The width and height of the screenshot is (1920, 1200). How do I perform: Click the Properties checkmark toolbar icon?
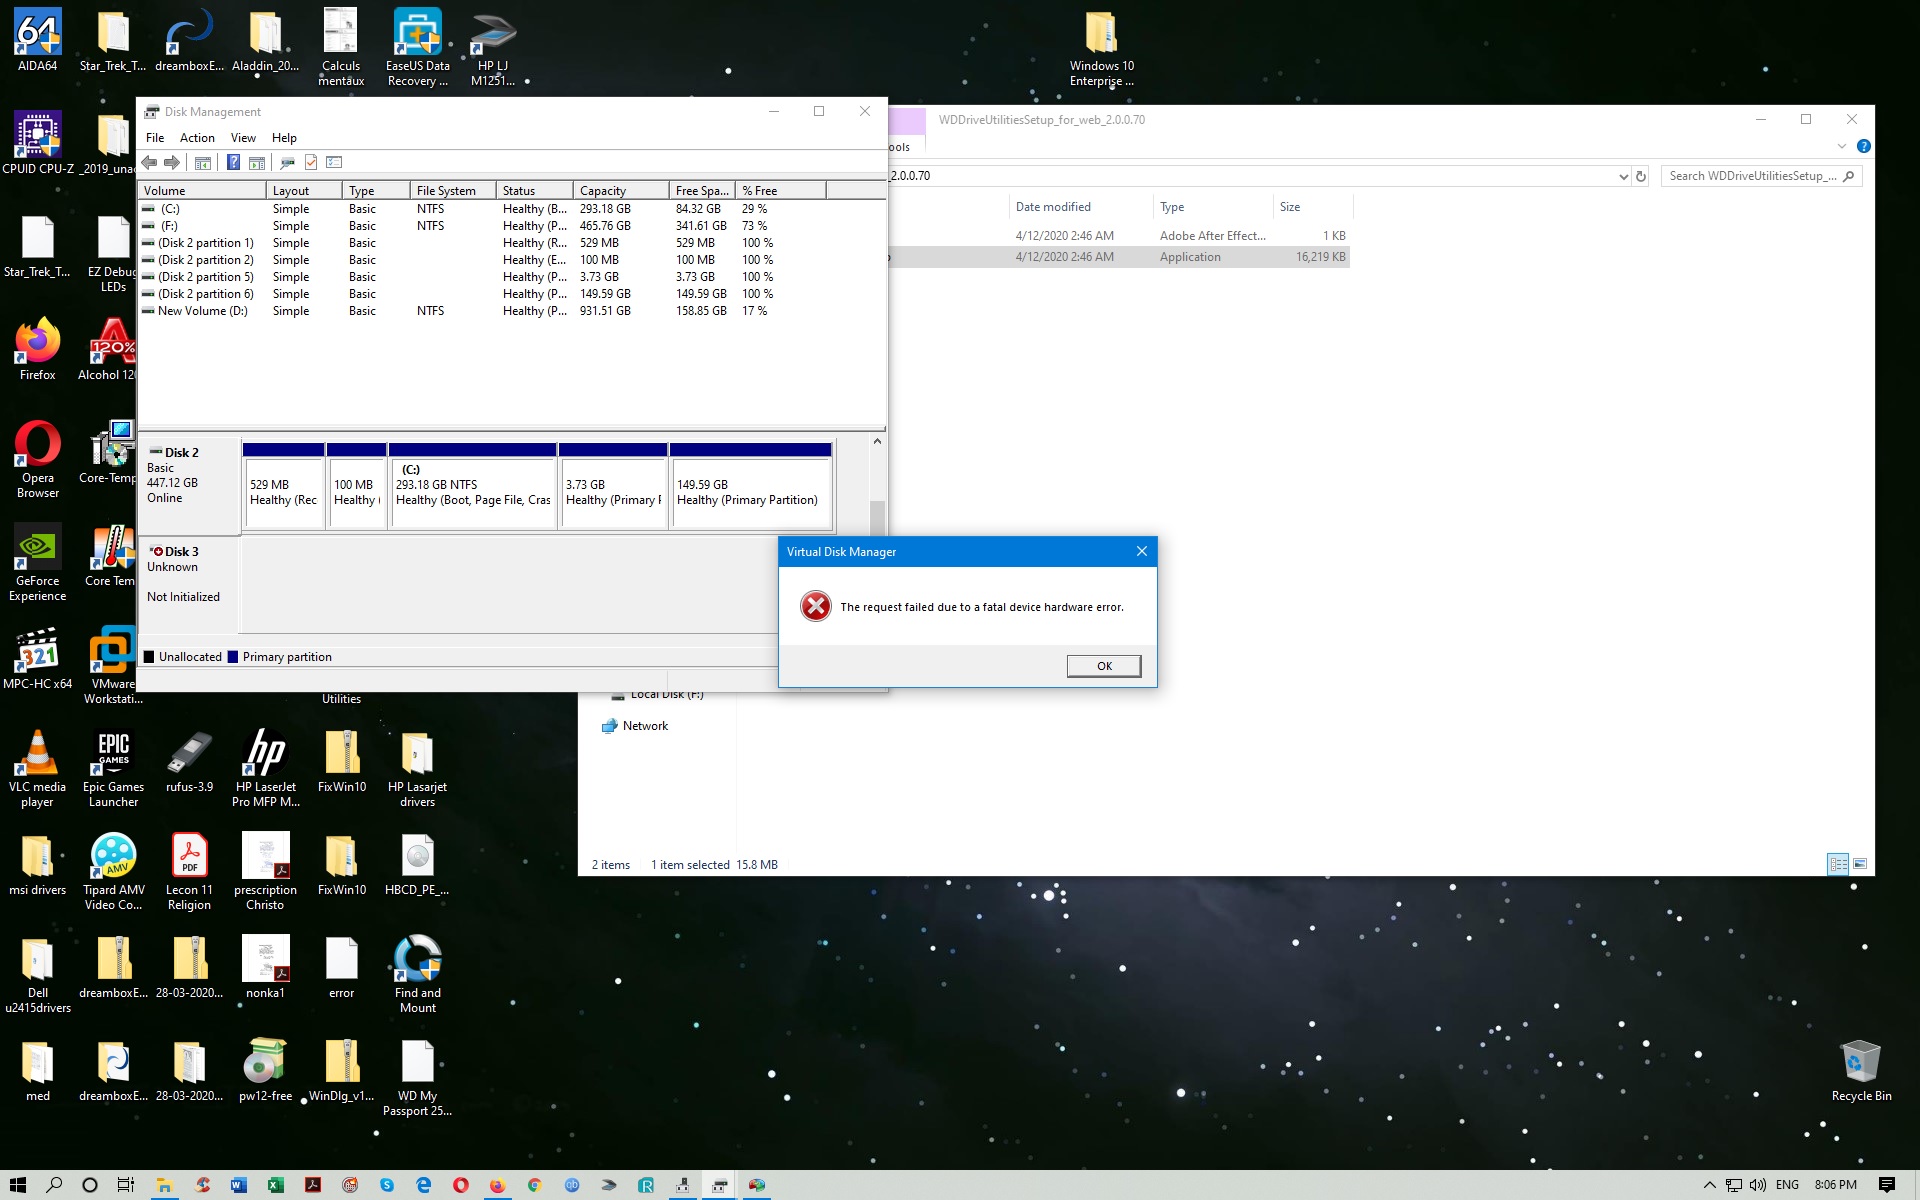(x=311, y=162)
